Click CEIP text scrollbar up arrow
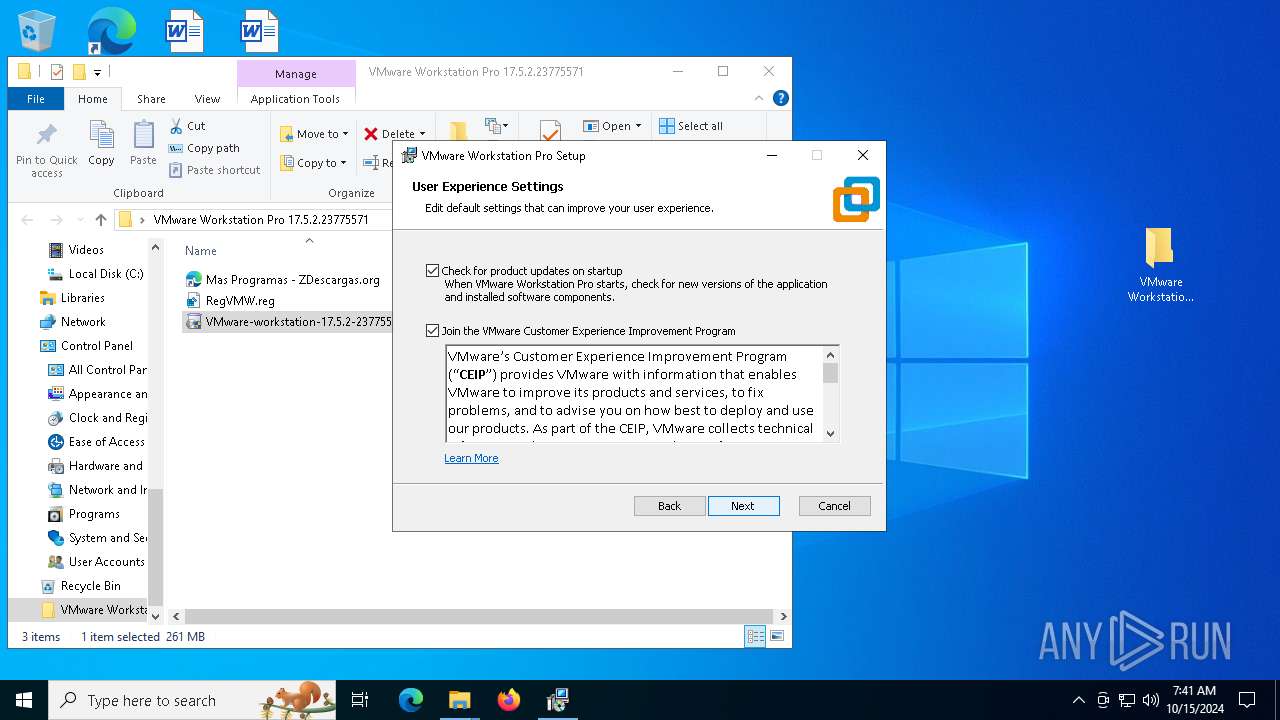Screen dimensions: 1280x720 830,354
